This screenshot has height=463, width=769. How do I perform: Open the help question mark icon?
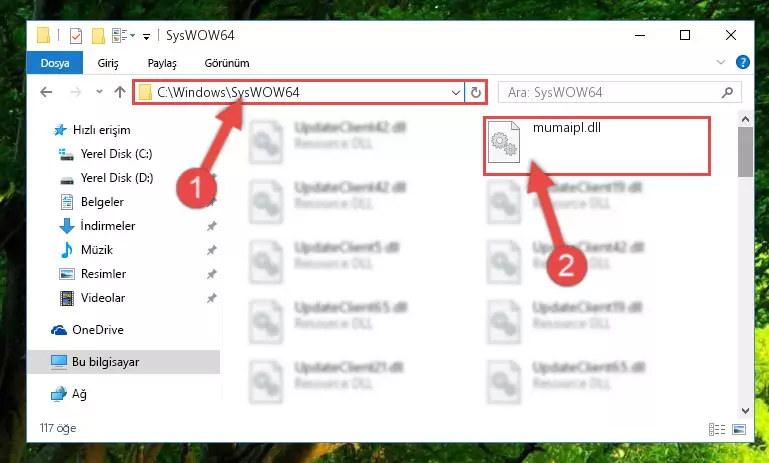(x=743, y=62)
